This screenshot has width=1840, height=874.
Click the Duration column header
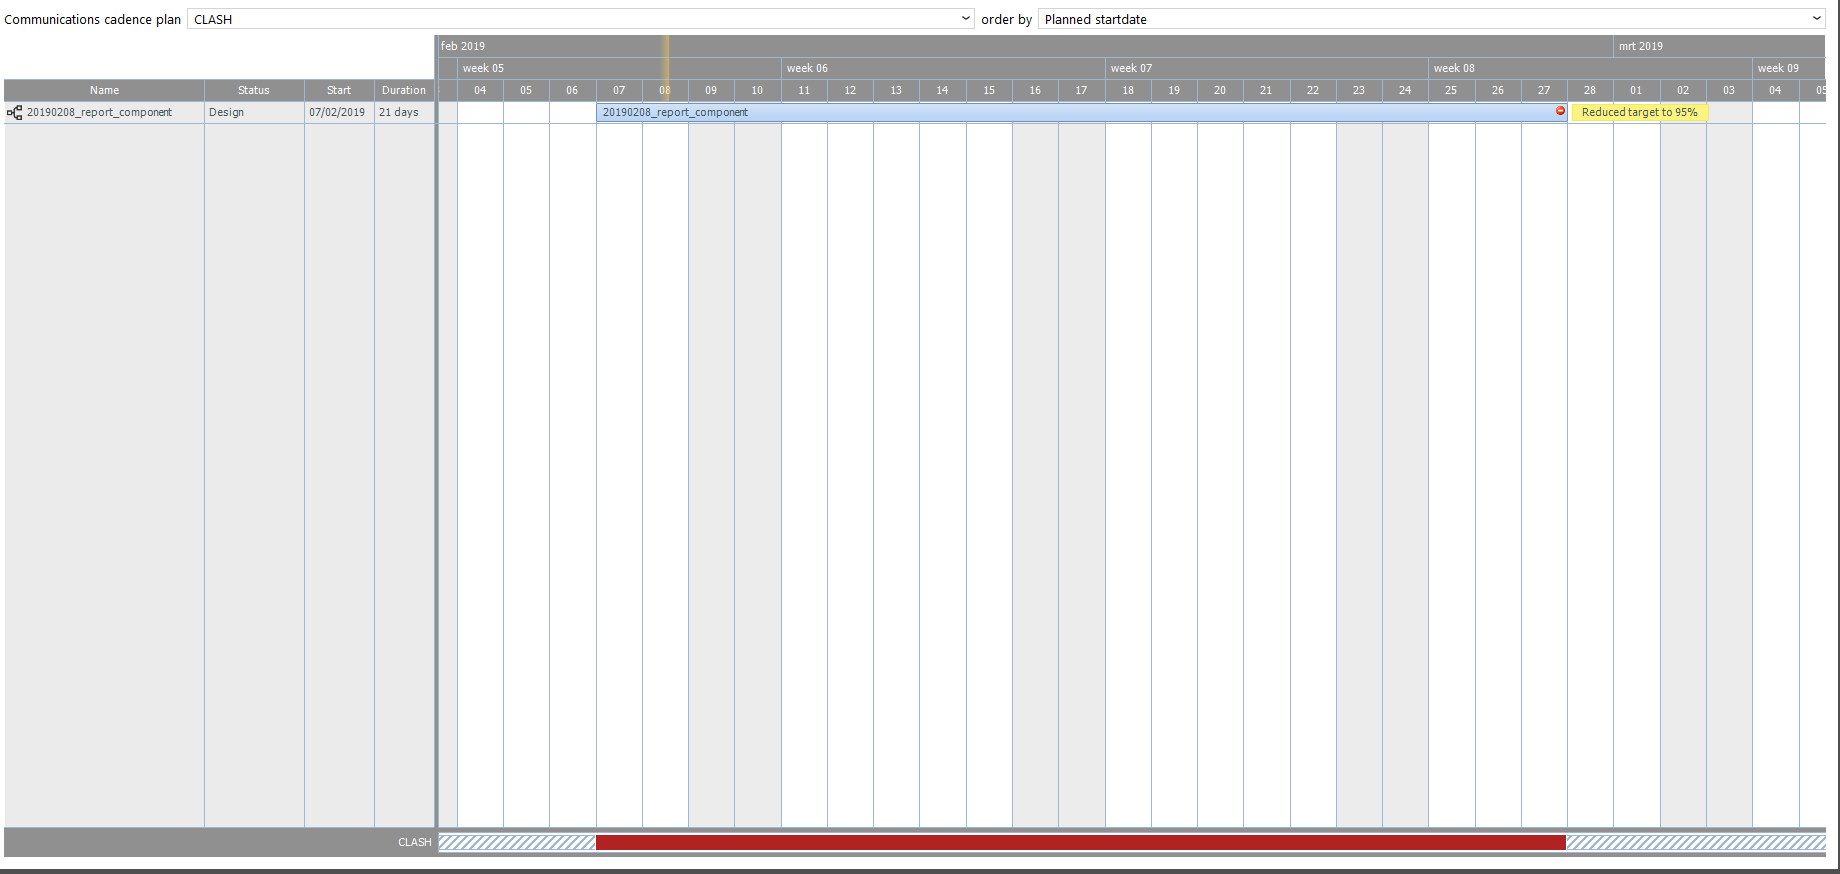click(404, 90)
